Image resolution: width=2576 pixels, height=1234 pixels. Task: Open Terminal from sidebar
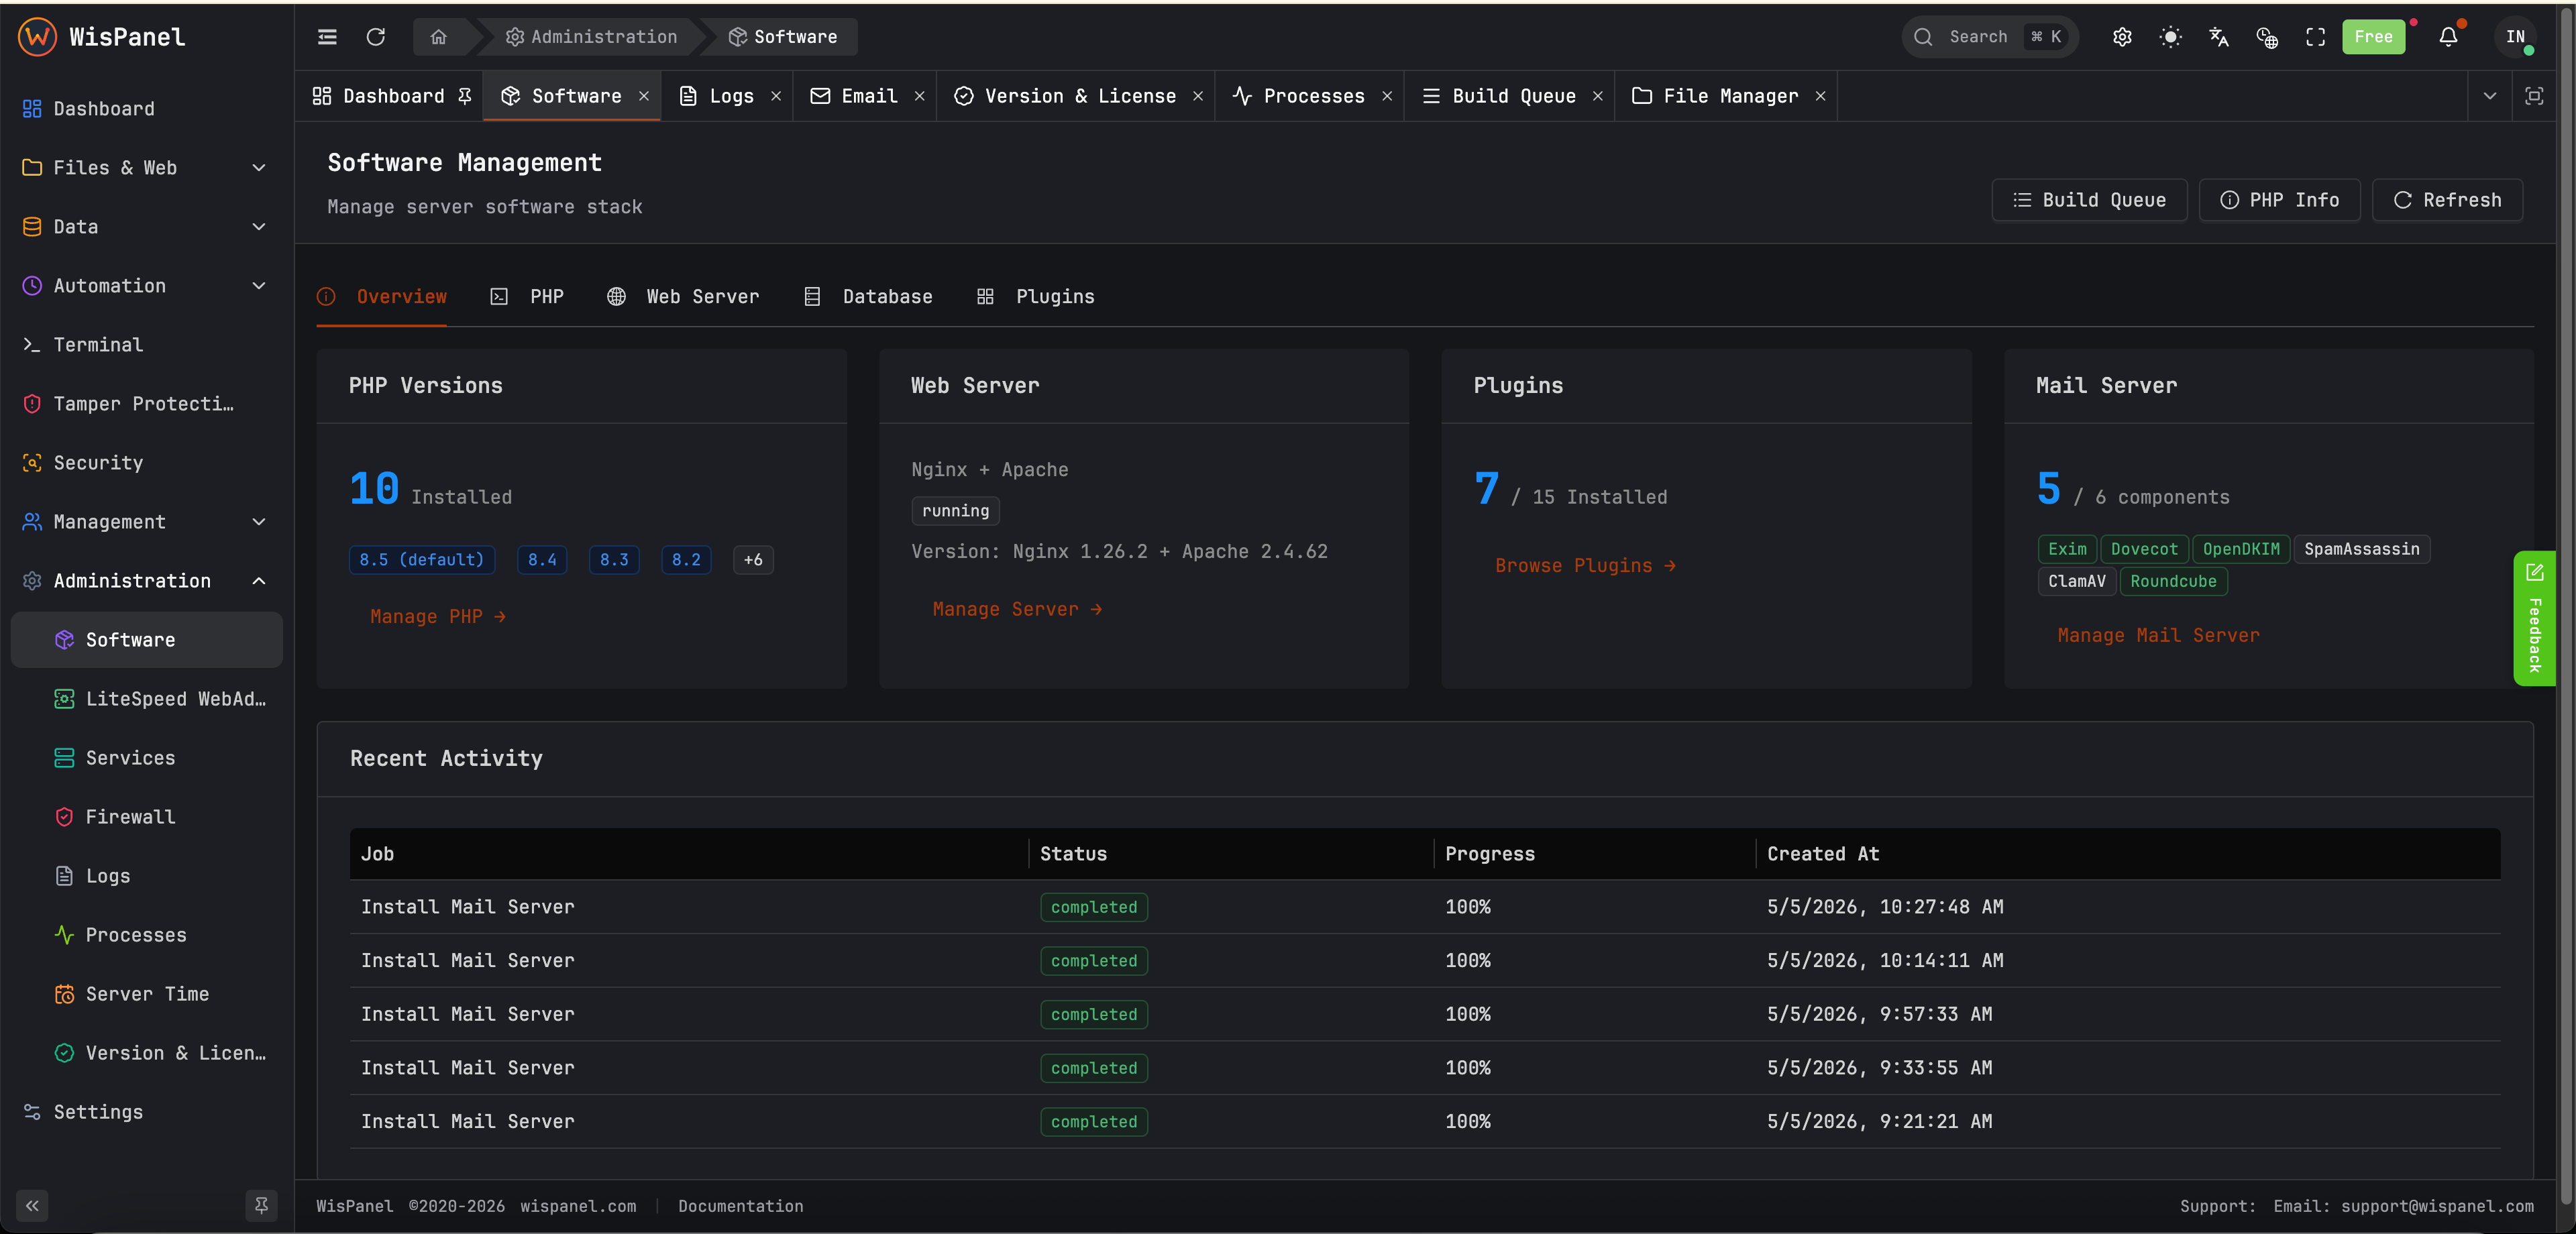click(146, 344)
